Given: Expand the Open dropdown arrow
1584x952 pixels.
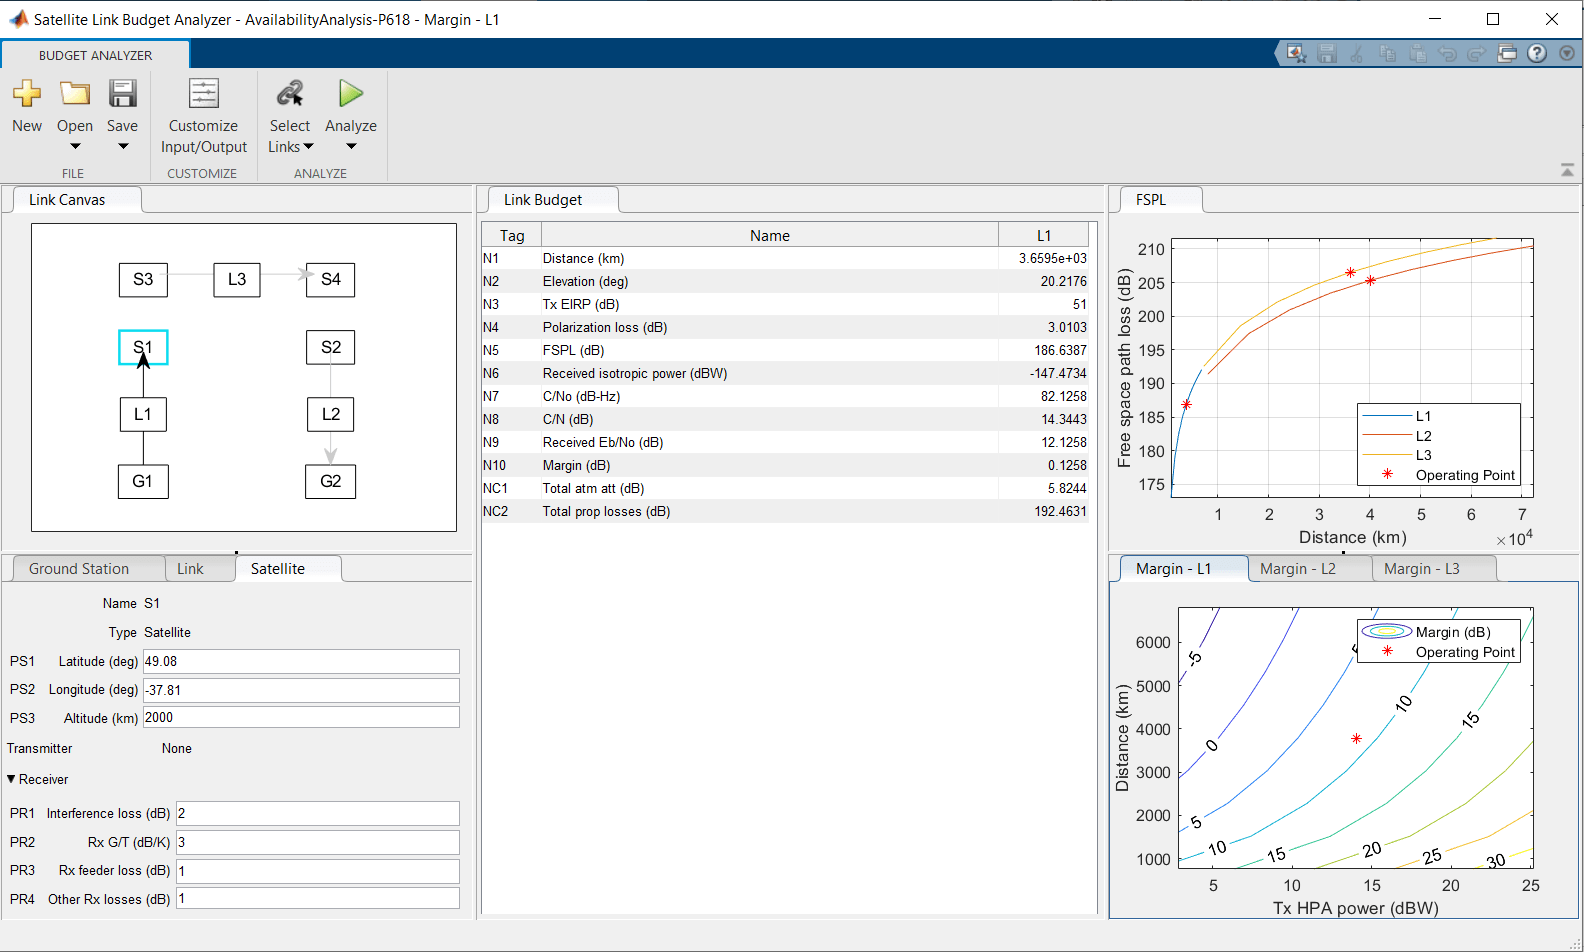Looking at the screenshot, I should pyautogui.click(x=75, y=147).
